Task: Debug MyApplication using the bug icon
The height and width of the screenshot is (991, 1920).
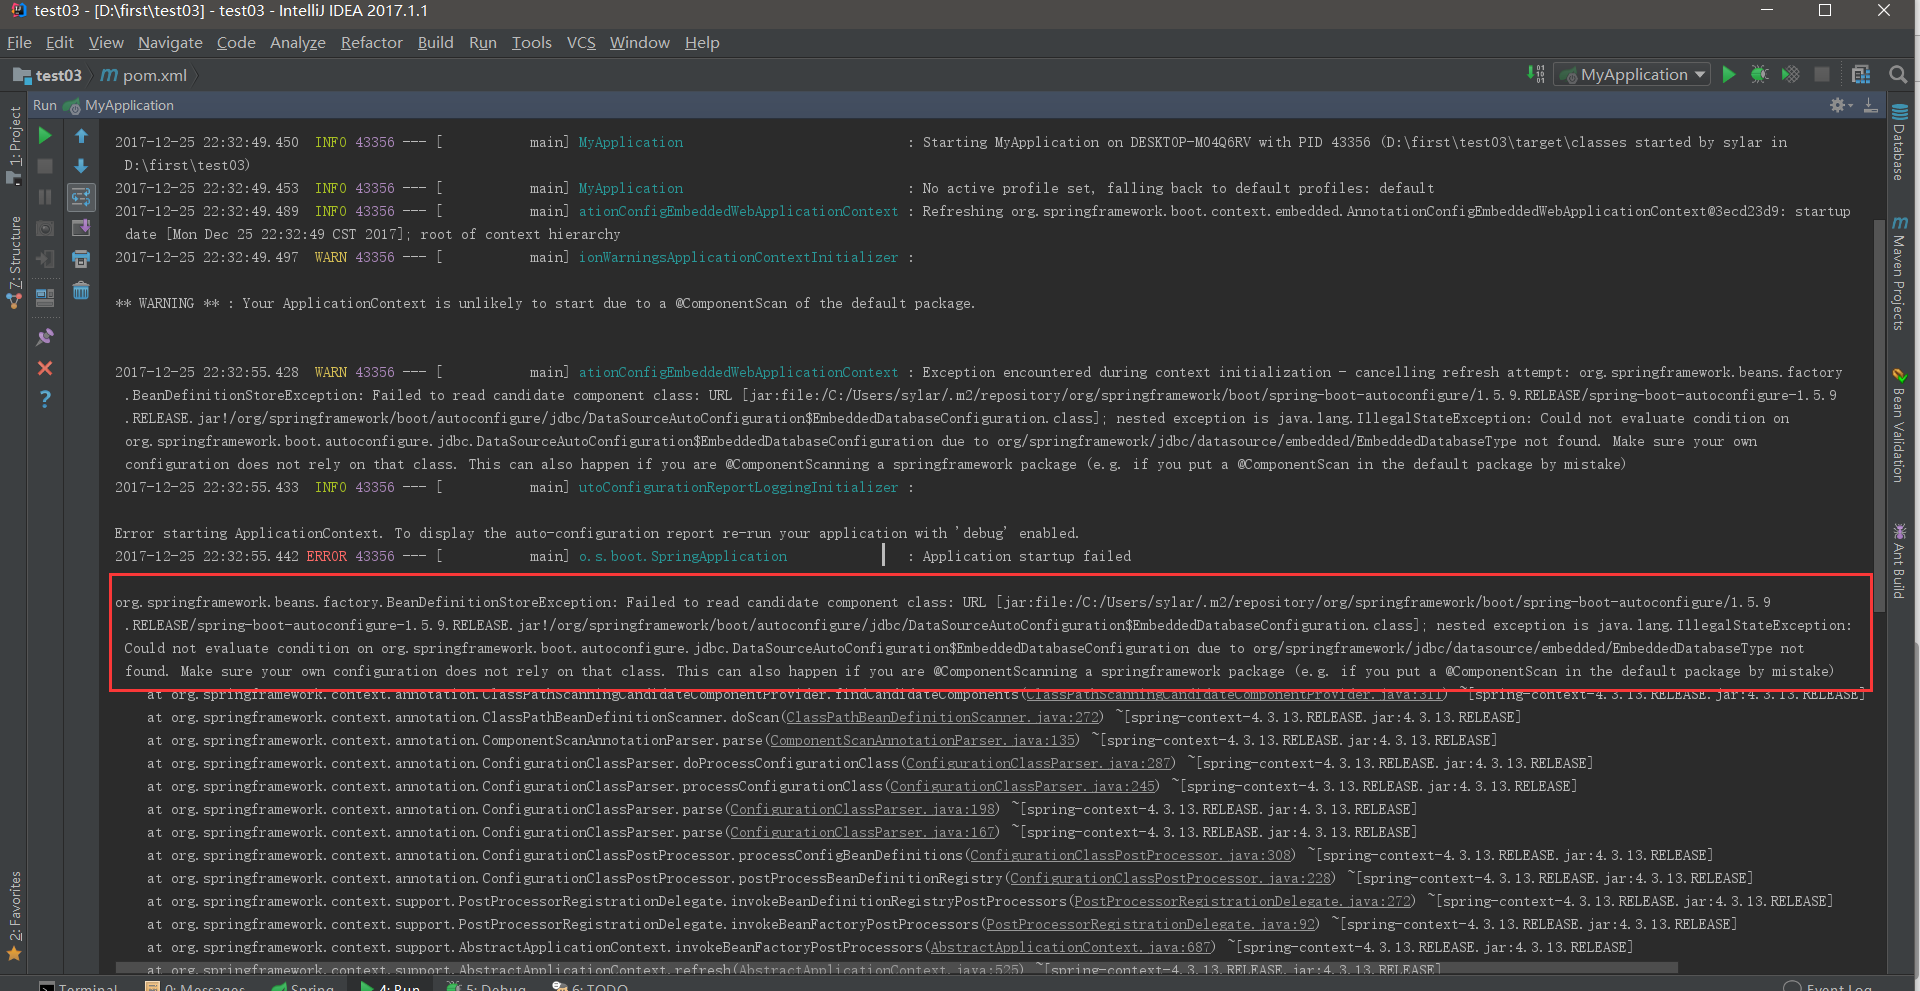Action: 1759,74
